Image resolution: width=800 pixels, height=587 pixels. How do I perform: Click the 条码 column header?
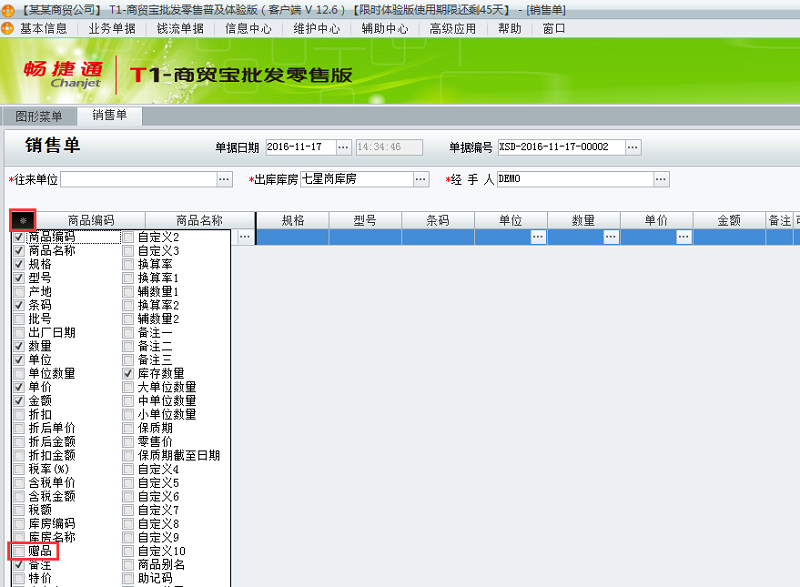coord(438,220)
